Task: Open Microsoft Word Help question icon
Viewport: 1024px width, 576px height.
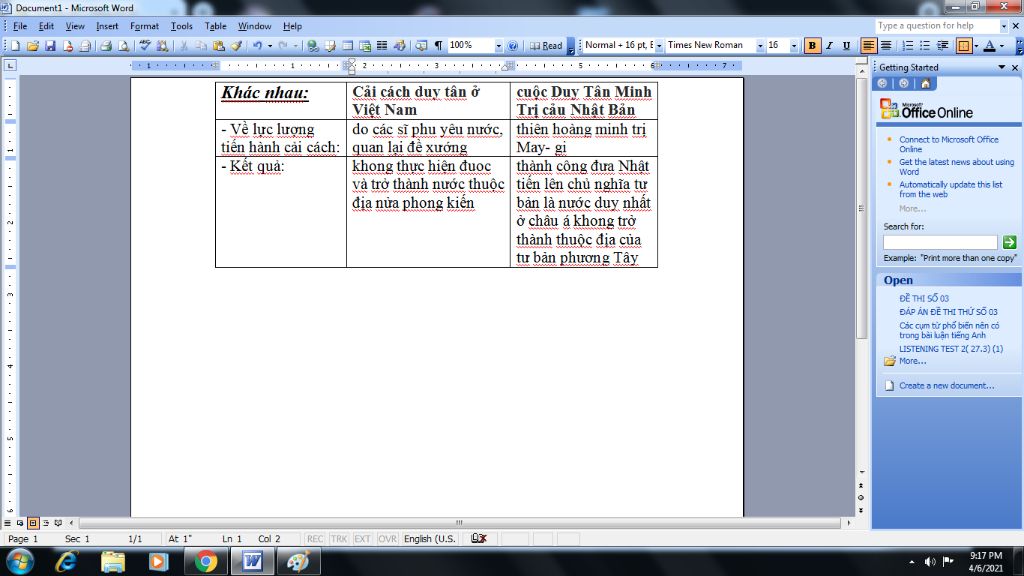Action: pyautogui.click(x=513, y=46)
